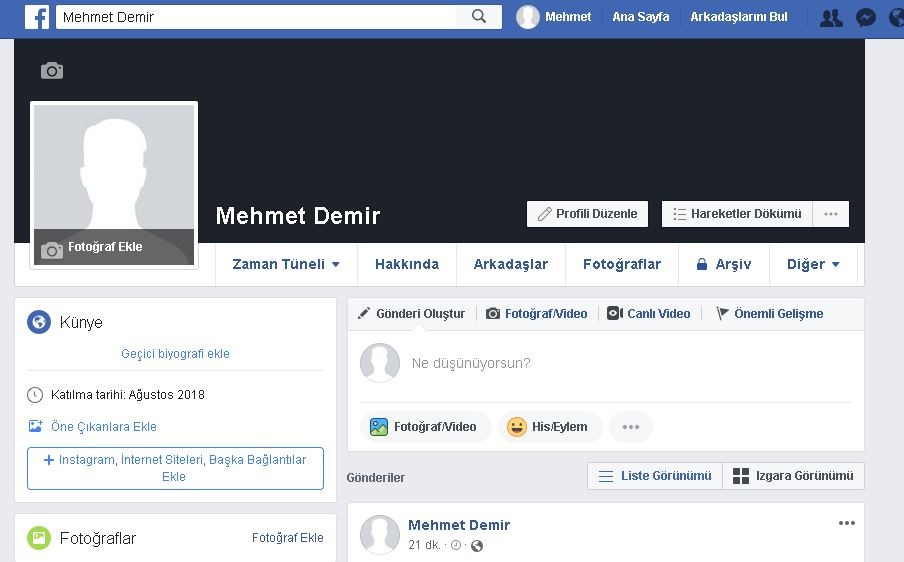Click the search field containing Mehmet Demir
Screen dimensions: 904x562
click(256, 17)
